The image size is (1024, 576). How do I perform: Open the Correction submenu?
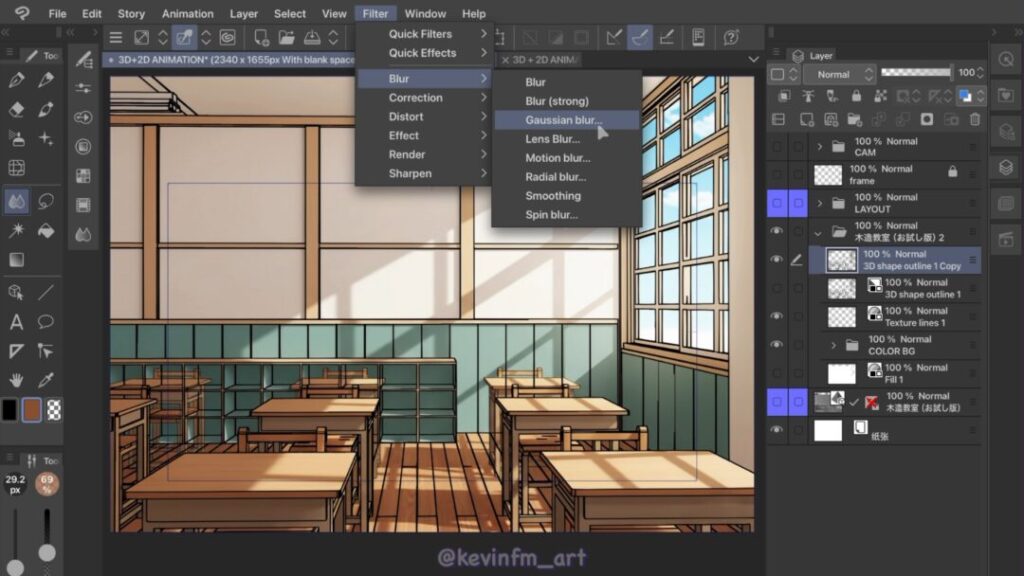click(x=423, y=97)
